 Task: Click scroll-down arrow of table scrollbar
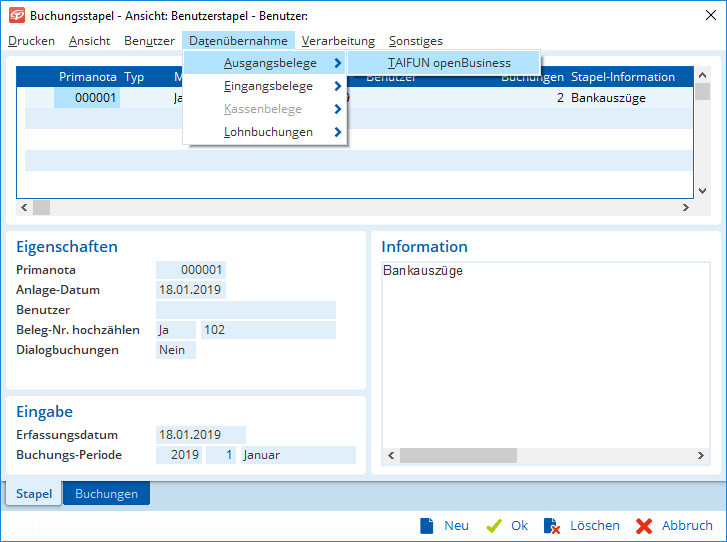(702, 191)
